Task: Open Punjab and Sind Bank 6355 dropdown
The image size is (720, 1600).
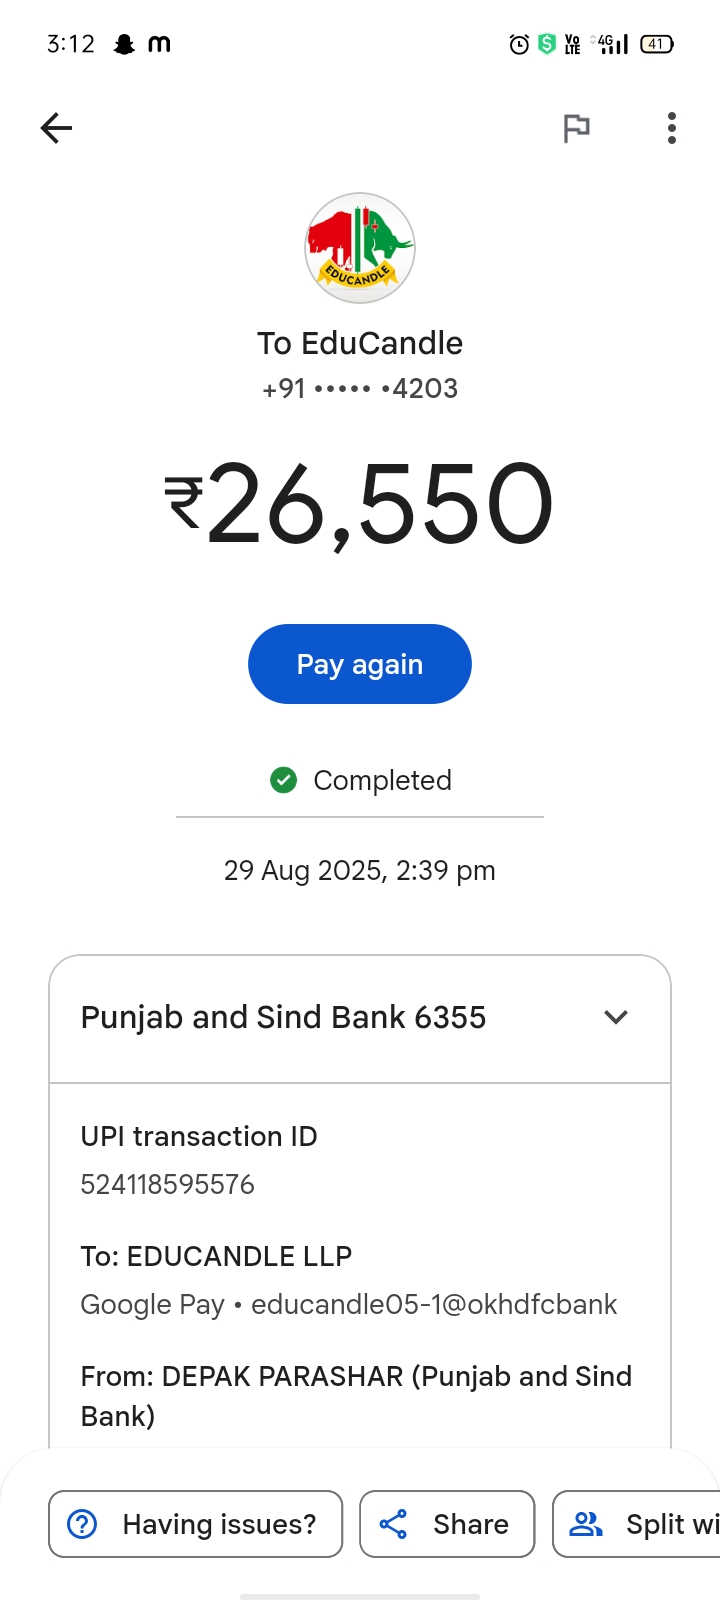Action: coord(283,1017)
